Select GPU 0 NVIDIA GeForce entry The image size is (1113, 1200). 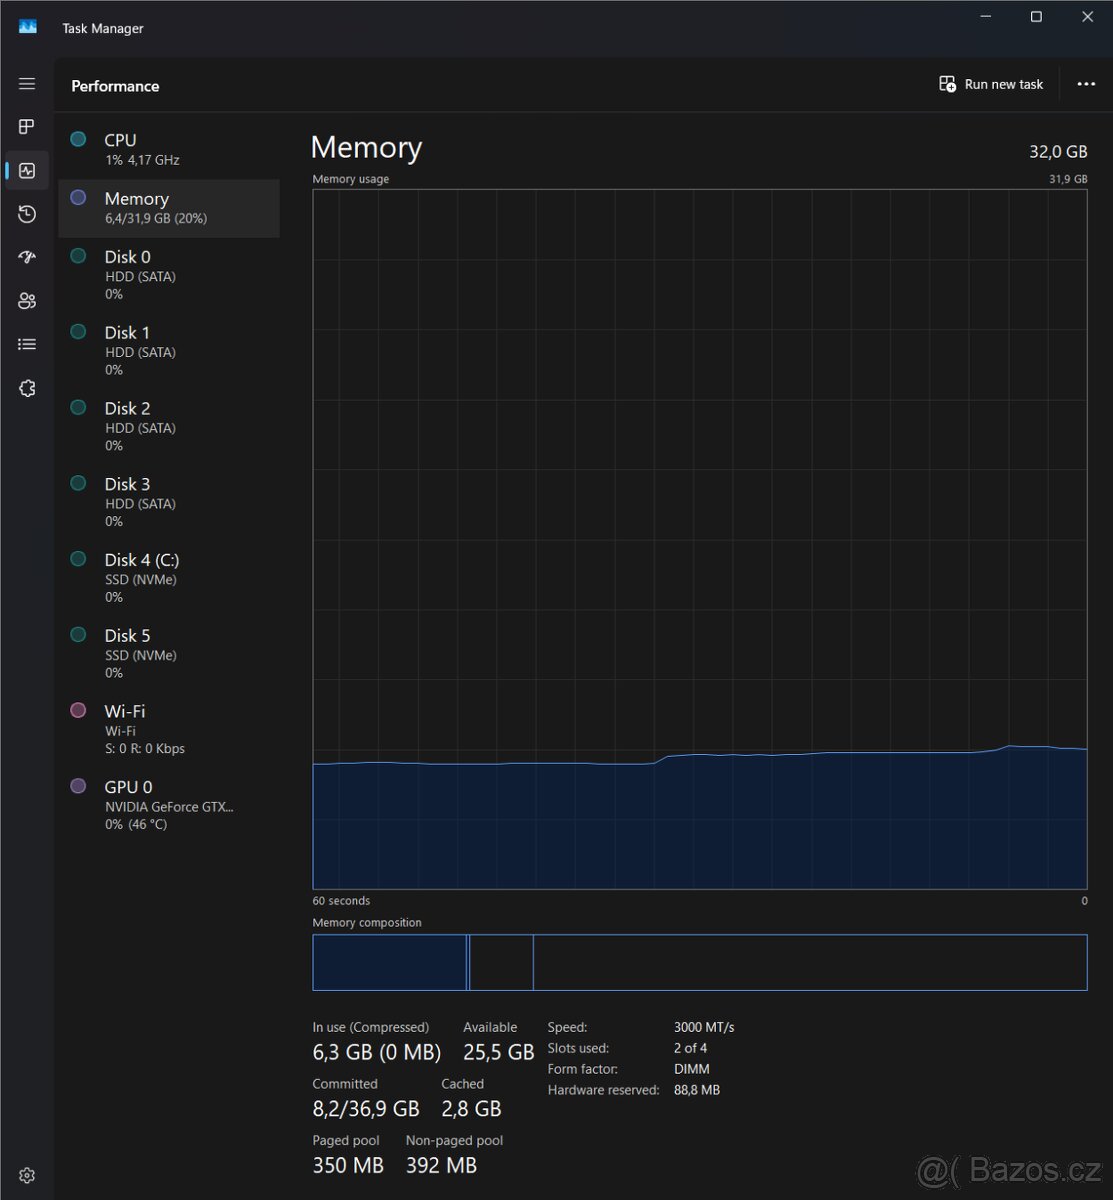pos(168,805)
